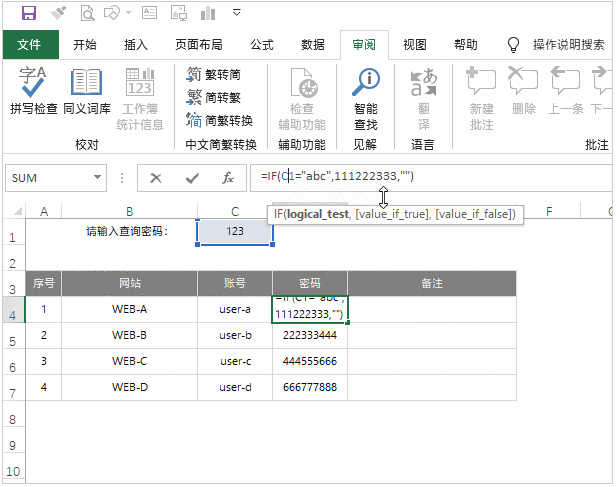Click the 序号 header cell
Image resolution: width=616 pixels, height=487 pixels.
pos(44,283)
